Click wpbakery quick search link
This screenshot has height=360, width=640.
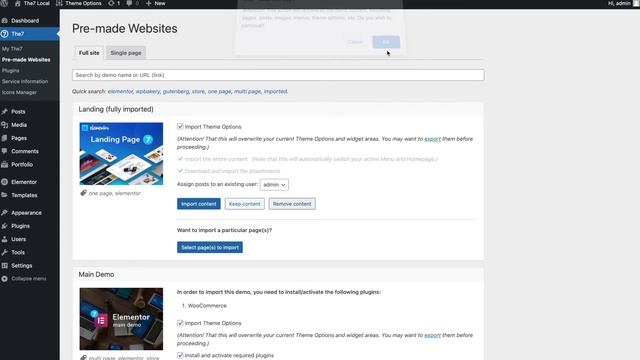[148, 91]
